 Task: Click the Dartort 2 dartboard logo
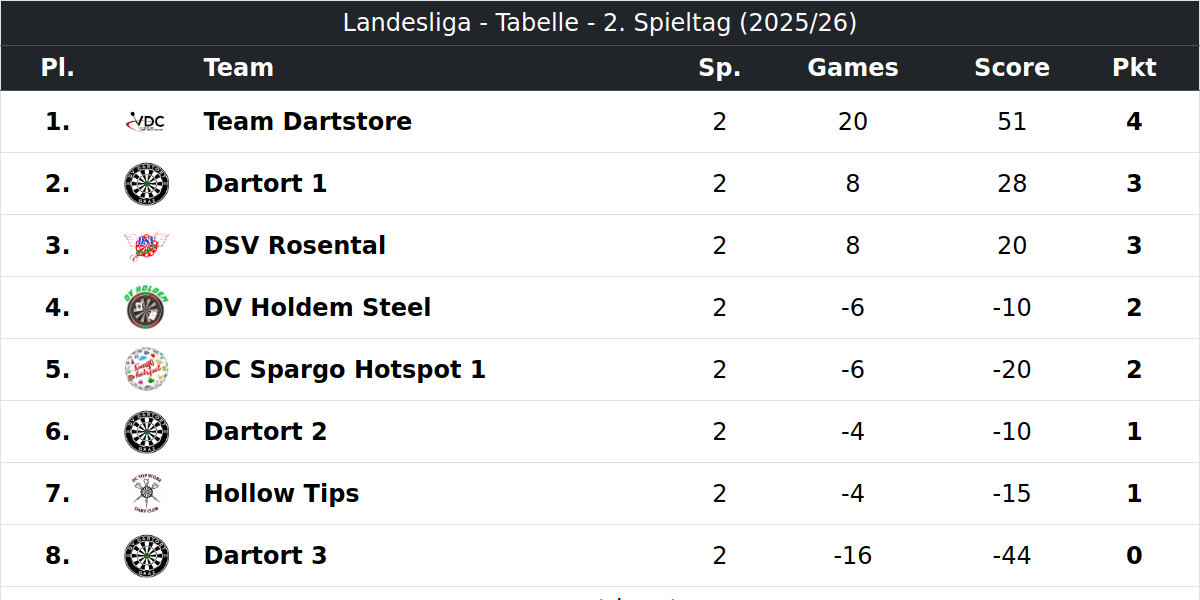click(x=146, y=432)
